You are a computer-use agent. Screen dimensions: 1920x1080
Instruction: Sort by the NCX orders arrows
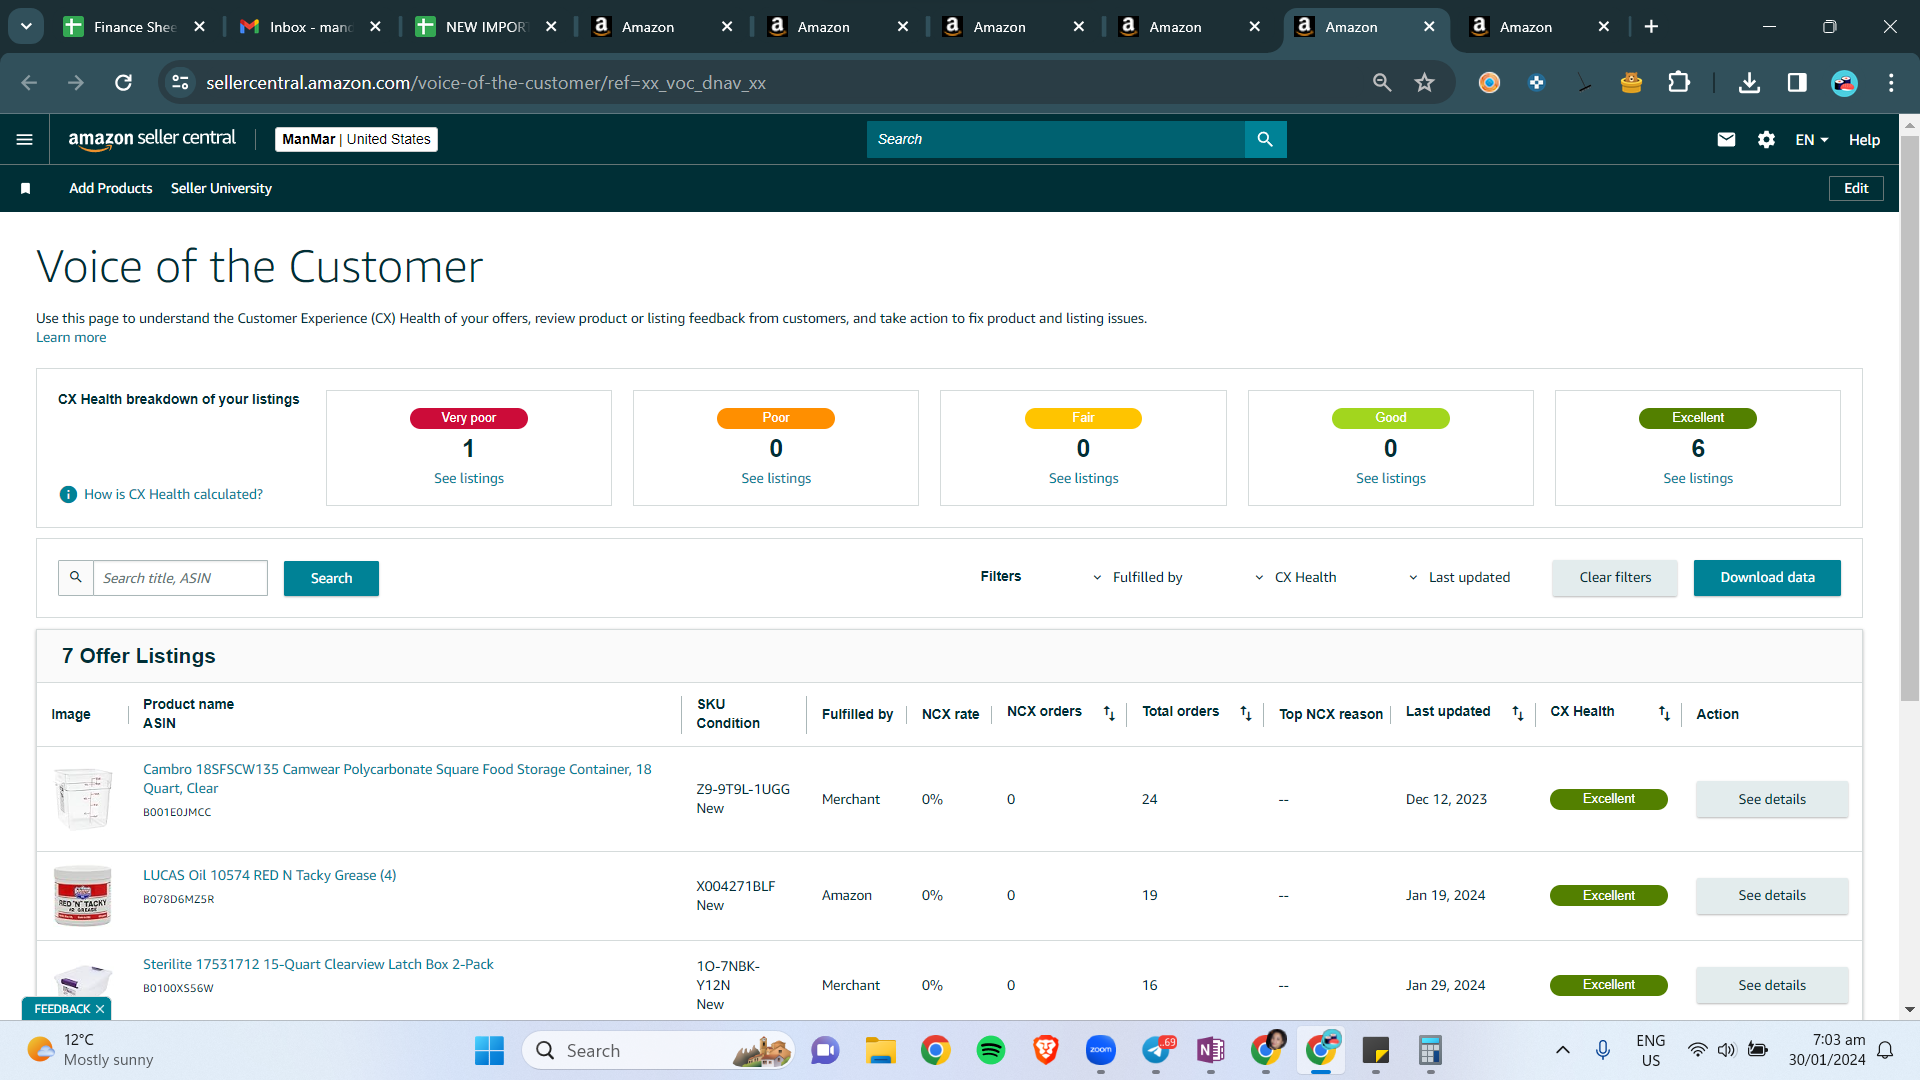tap(1109, 713)
